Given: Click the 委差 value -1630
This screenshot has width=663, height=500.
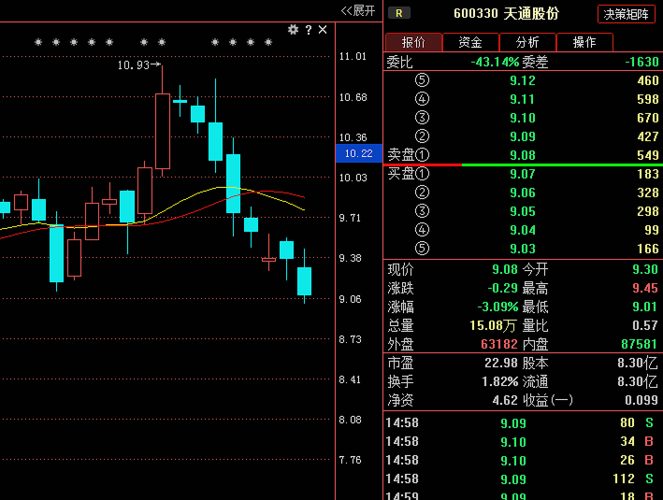Looking at the screenshot, I should tap(642, 62).
